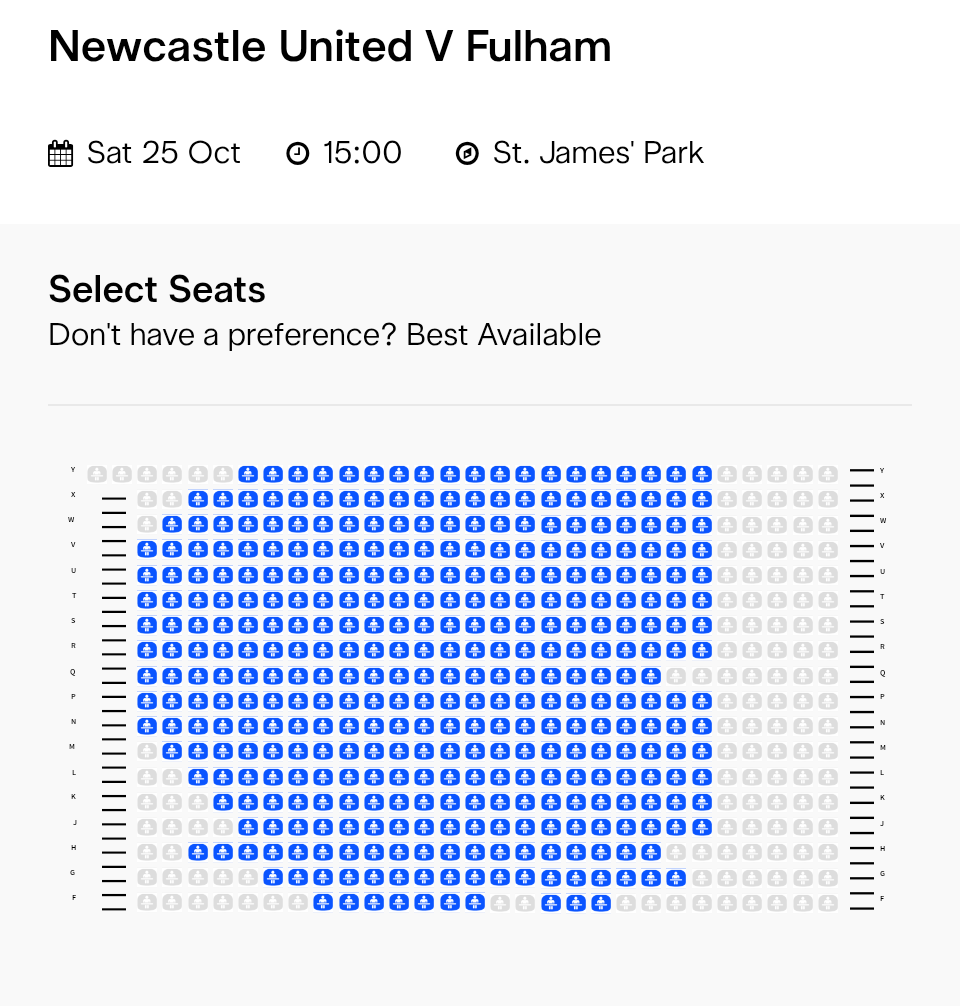This screenshot has height=1006, width=960.
Task: Click the leftmost grey unavailable seat in row Y
Action: pos(97,474)
